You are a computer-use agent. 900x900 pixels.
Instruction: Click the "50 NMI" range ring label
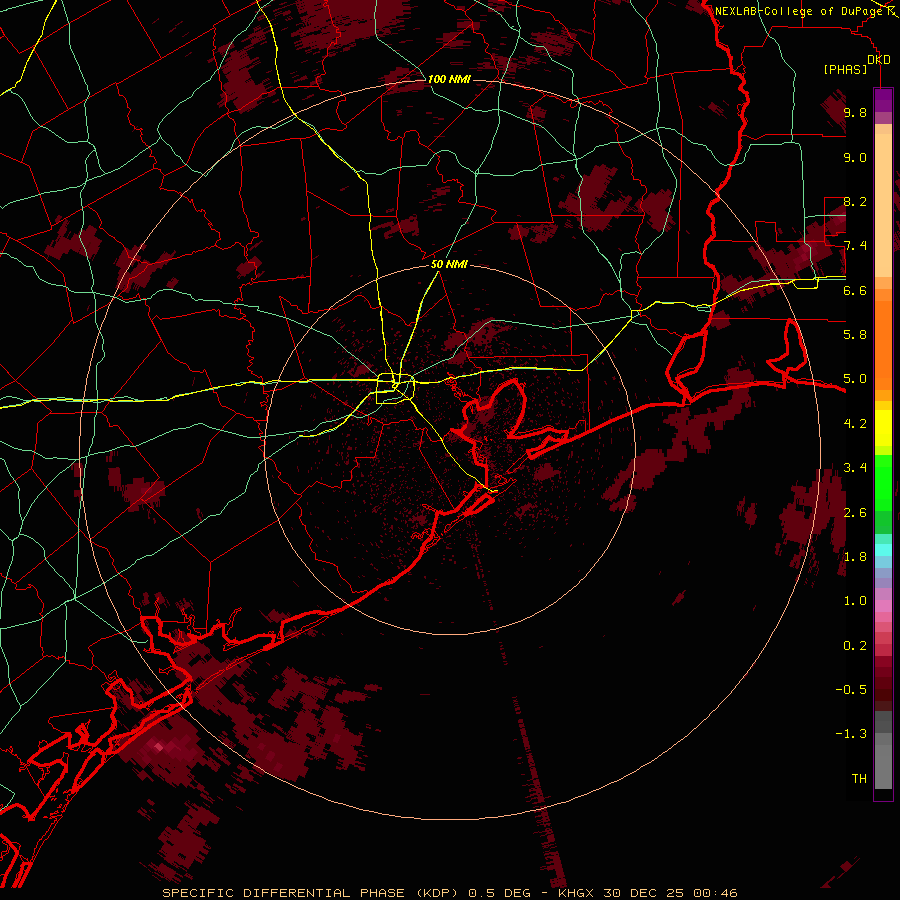tap(449, 264)
